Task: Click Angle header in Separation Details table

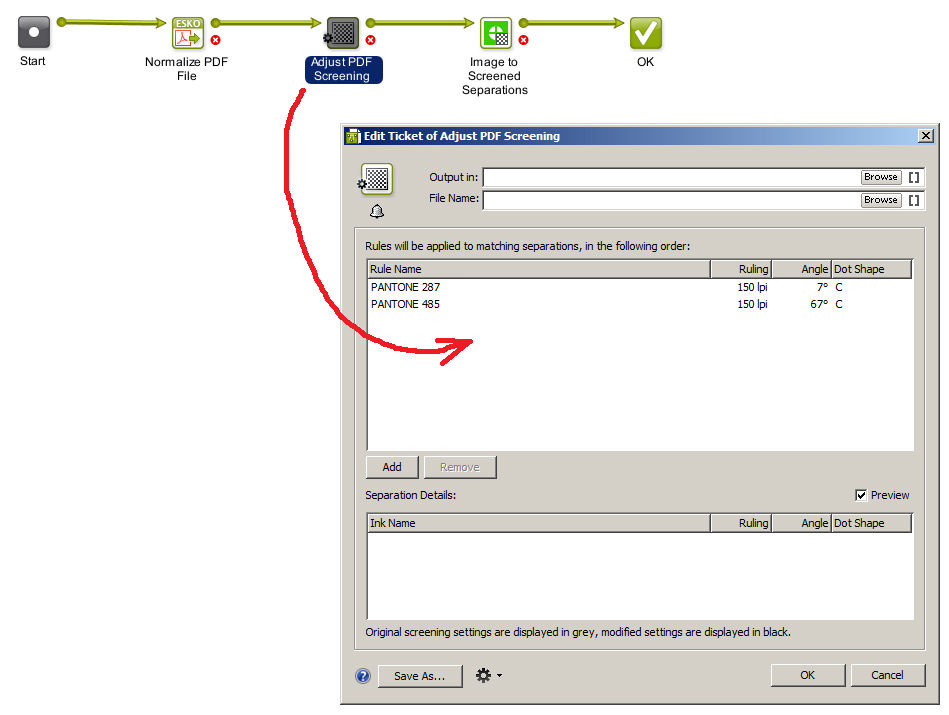Action: tap(801, 523)
